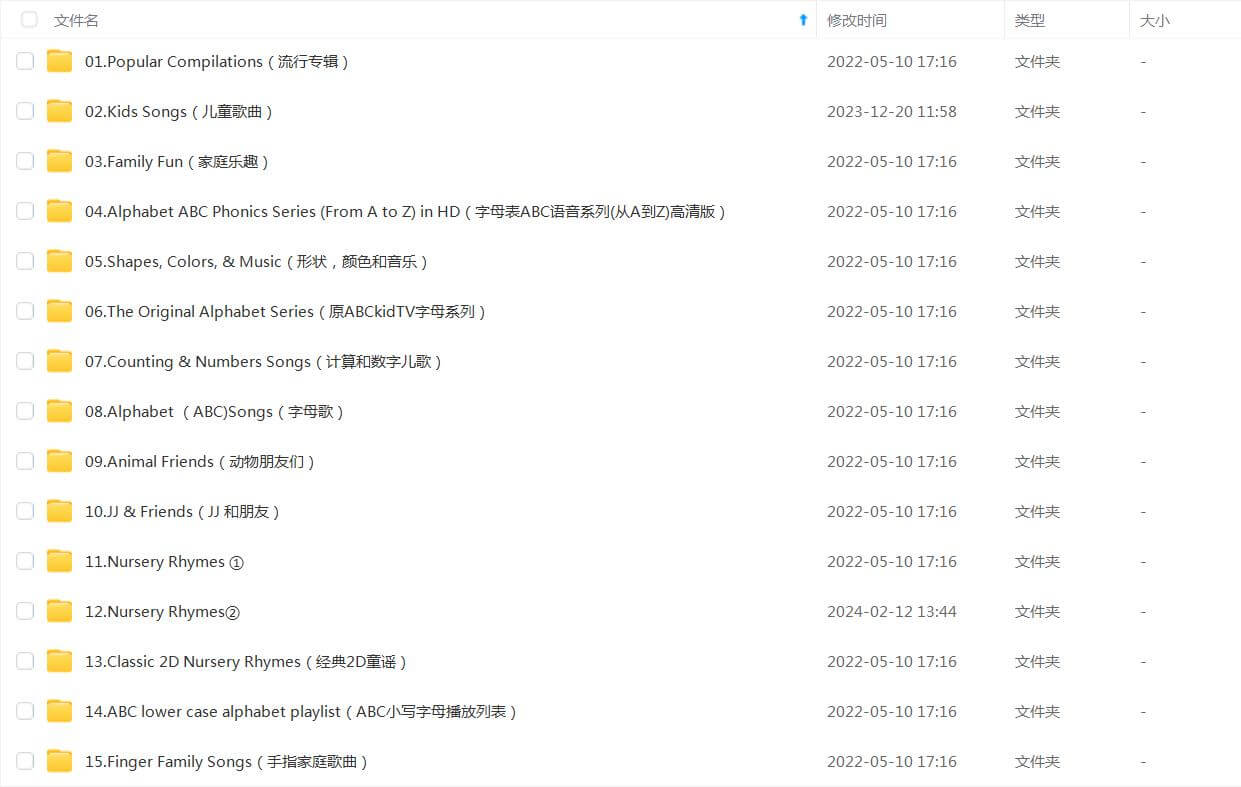Click the blue sort arrow in filename column

pos(803,20)
